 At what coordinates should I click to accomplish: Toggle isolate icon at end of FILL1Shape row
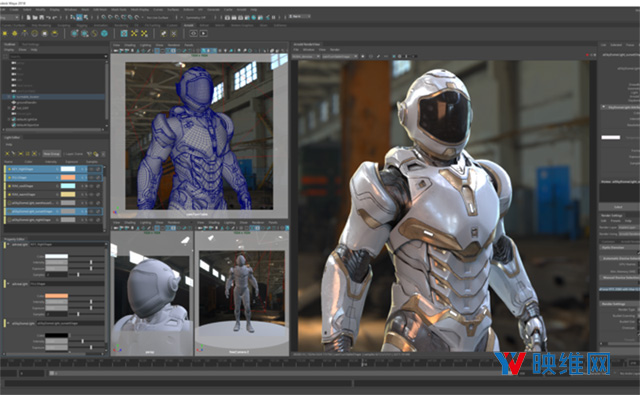(98, 178)
